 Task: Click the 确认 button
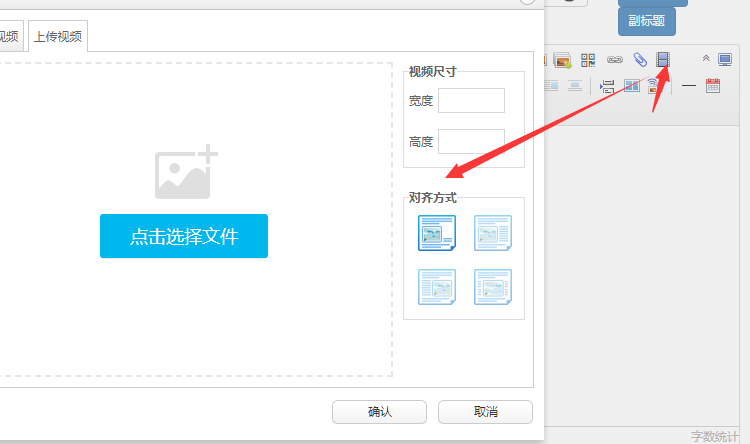click(x=380, y=412)
